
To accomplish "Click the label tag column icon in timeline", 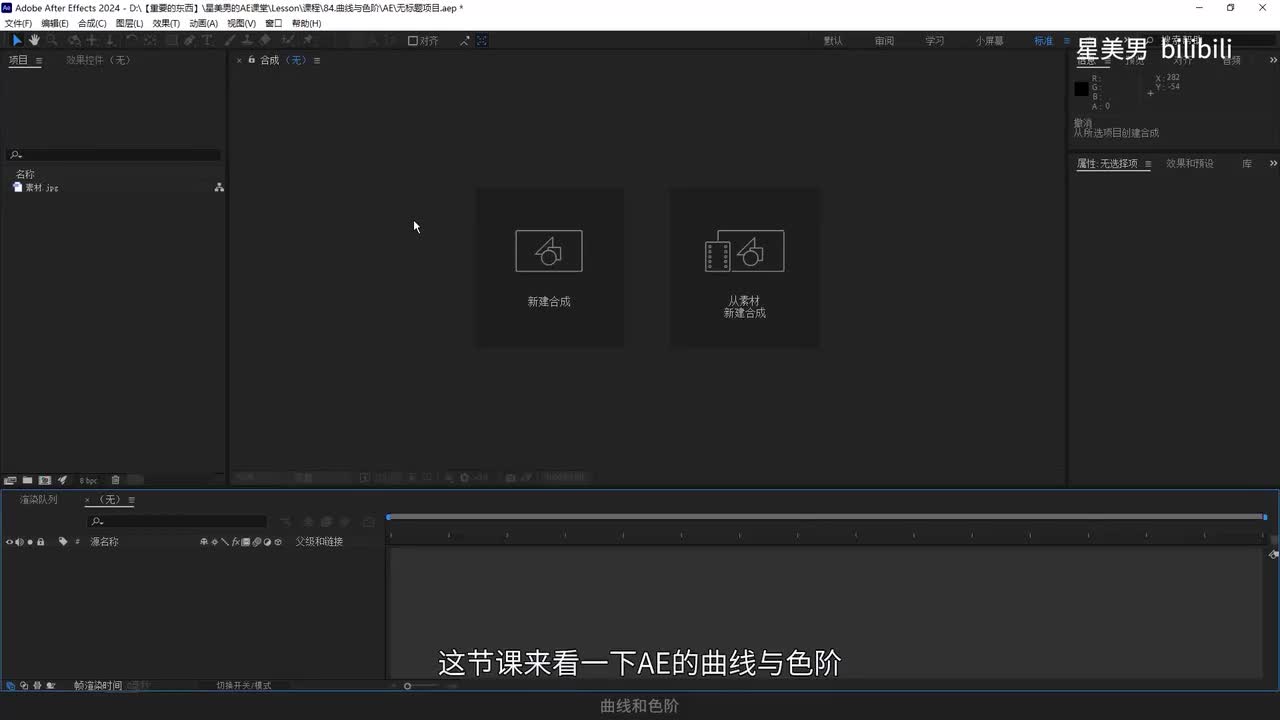I will tap(63, 542).
